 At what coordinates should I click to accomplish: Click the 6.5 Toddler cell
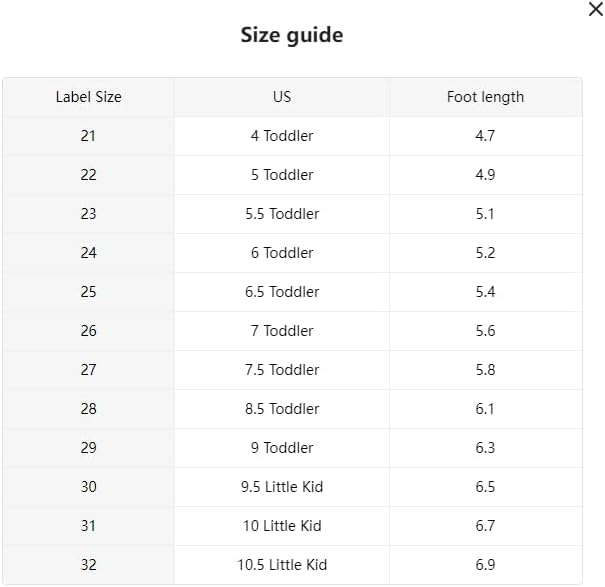point(282,292)
